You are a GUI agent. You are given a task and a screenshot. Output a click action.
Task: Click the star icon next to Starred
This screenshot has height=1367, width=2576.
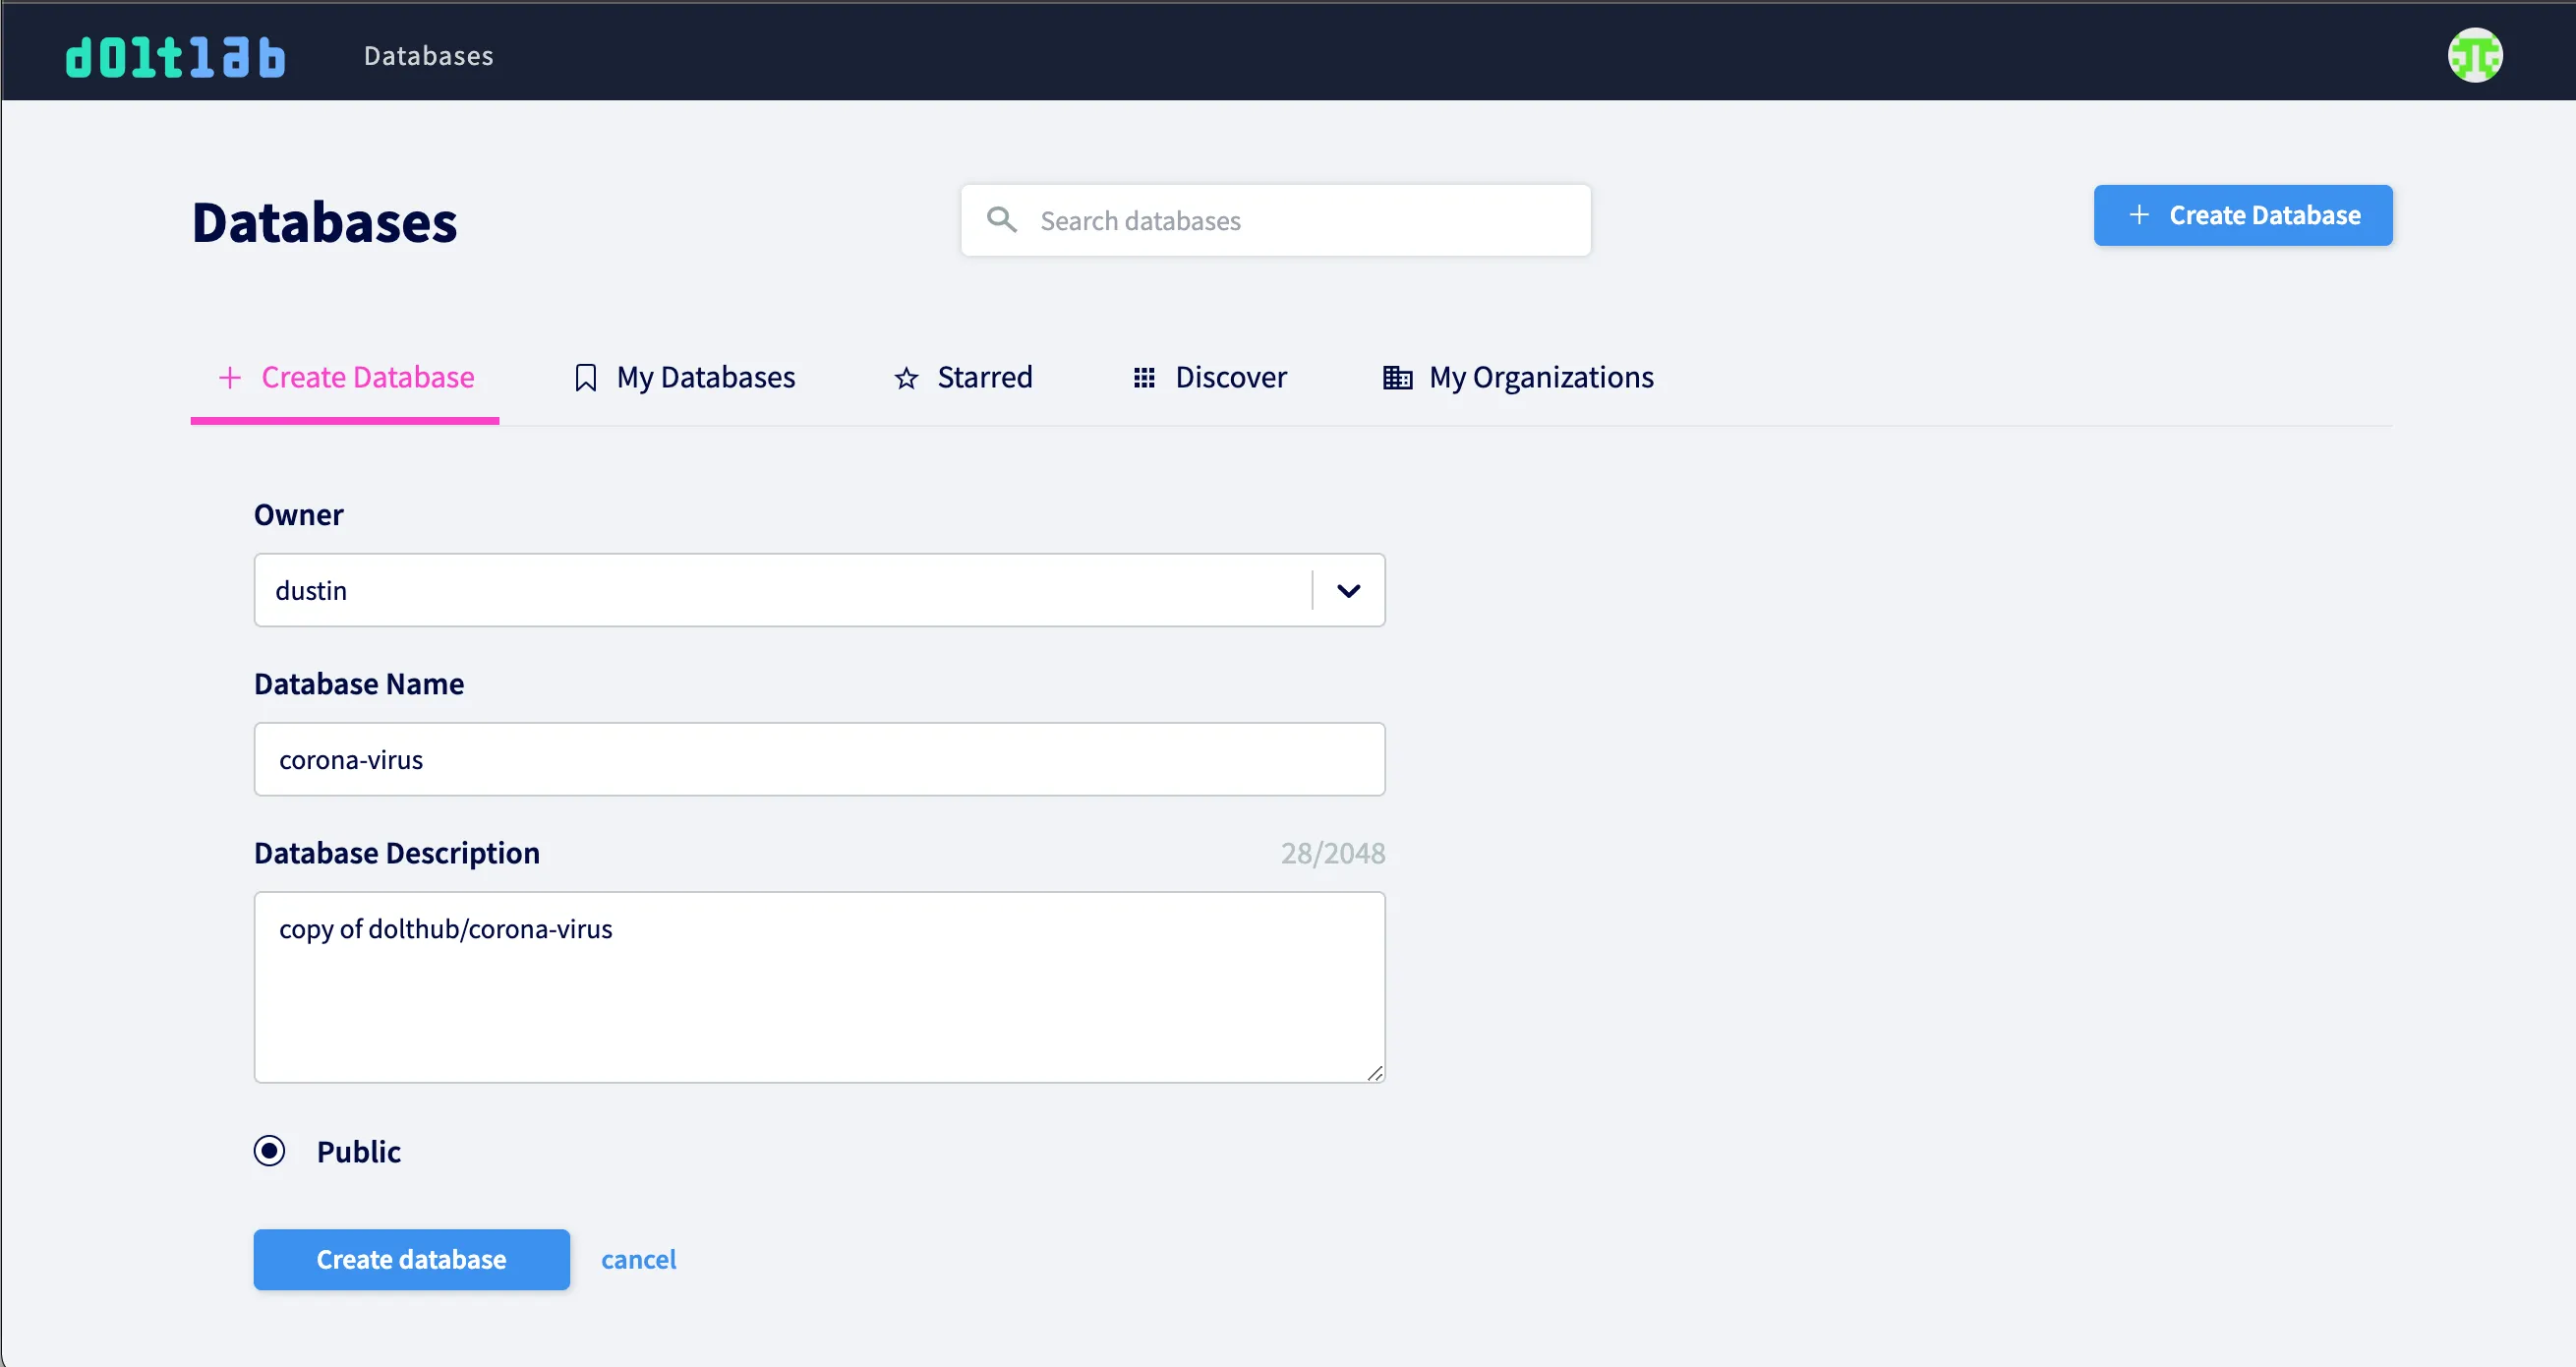tap(905, 378)
